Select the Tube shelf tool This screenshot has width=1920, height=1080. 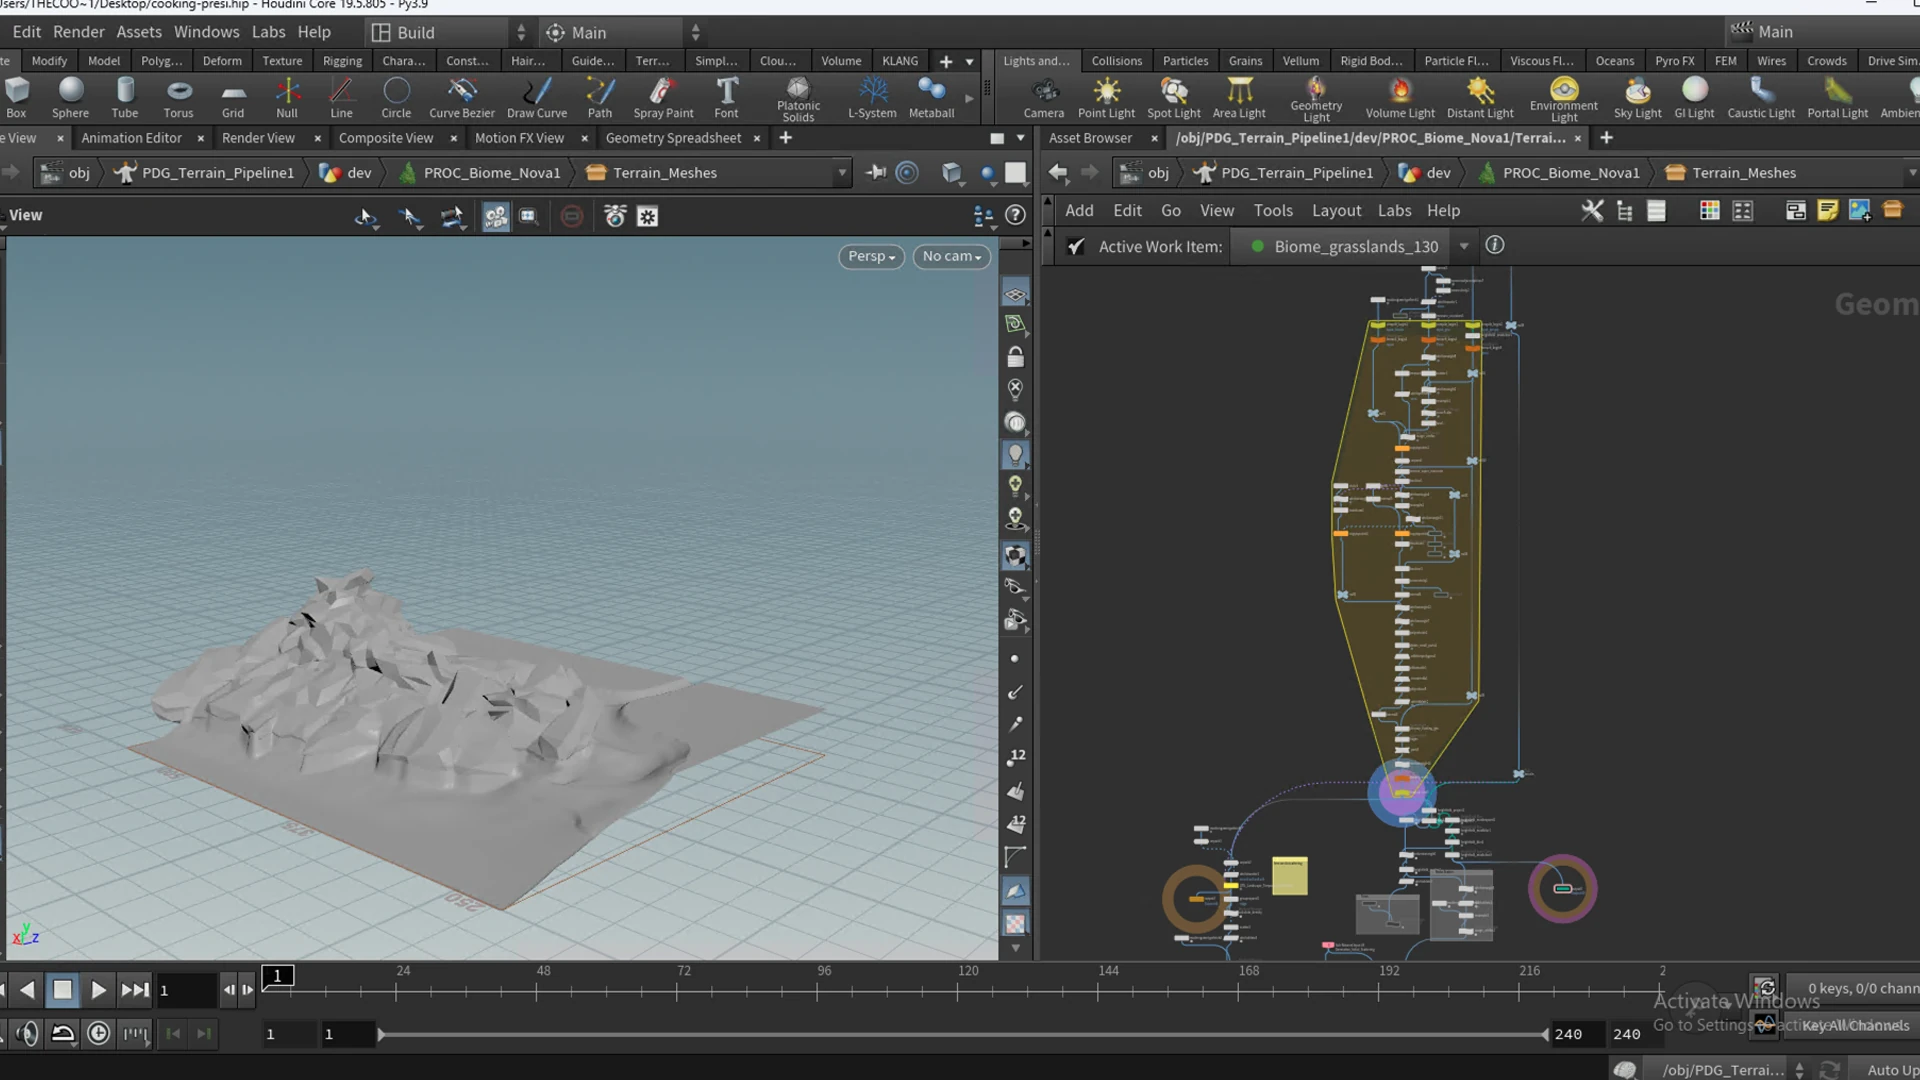click(125, 98)
